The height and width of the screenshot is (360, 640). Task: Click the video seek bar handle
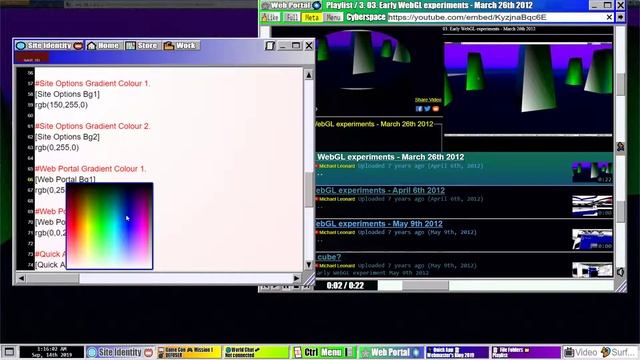[425, 285]
